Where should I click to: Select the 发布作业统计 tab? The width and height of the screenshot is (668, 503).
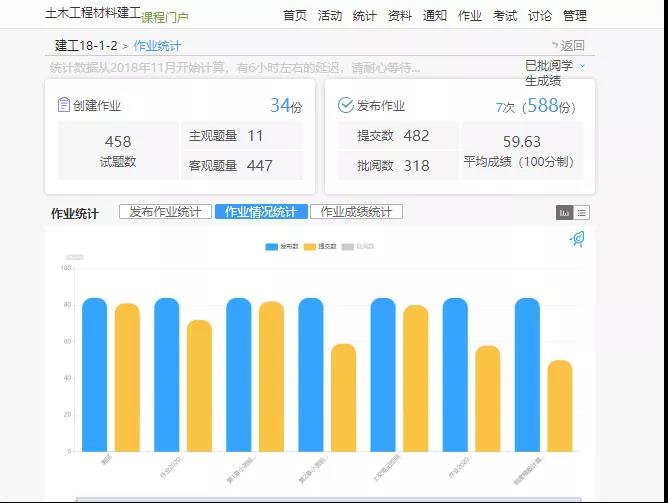point(165,212)
